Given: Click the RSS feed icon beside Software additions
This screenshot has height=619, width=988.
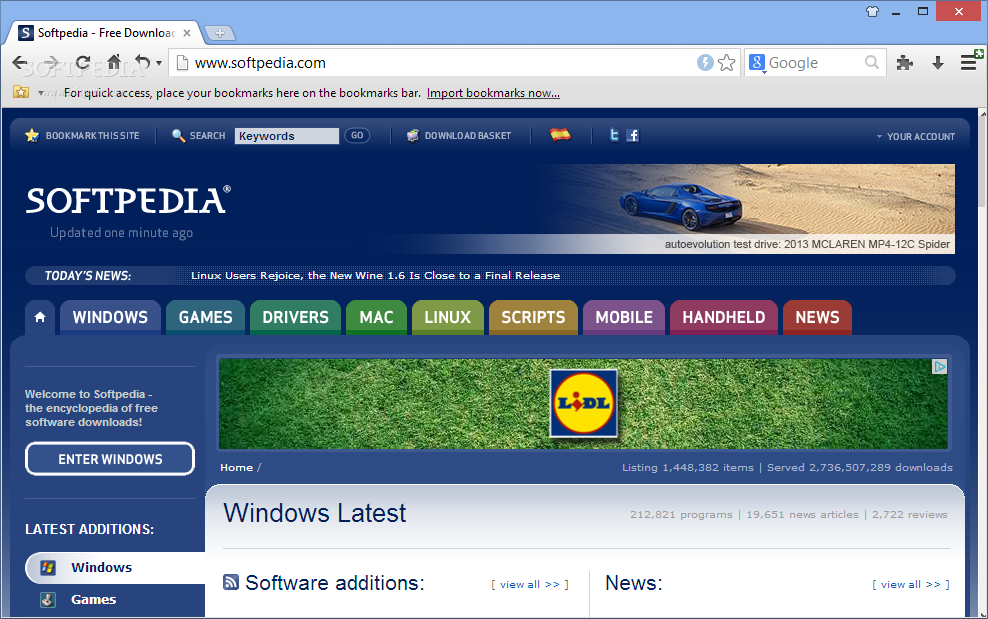Looking at the screenshot, I should click(231, 582).
